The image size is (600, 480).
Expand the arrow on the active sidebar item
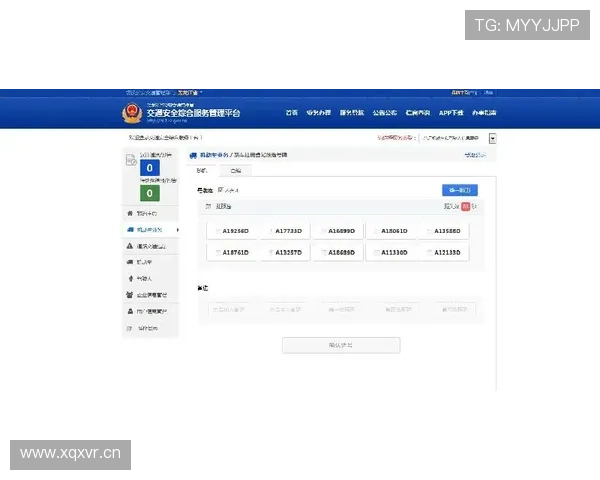178,230
